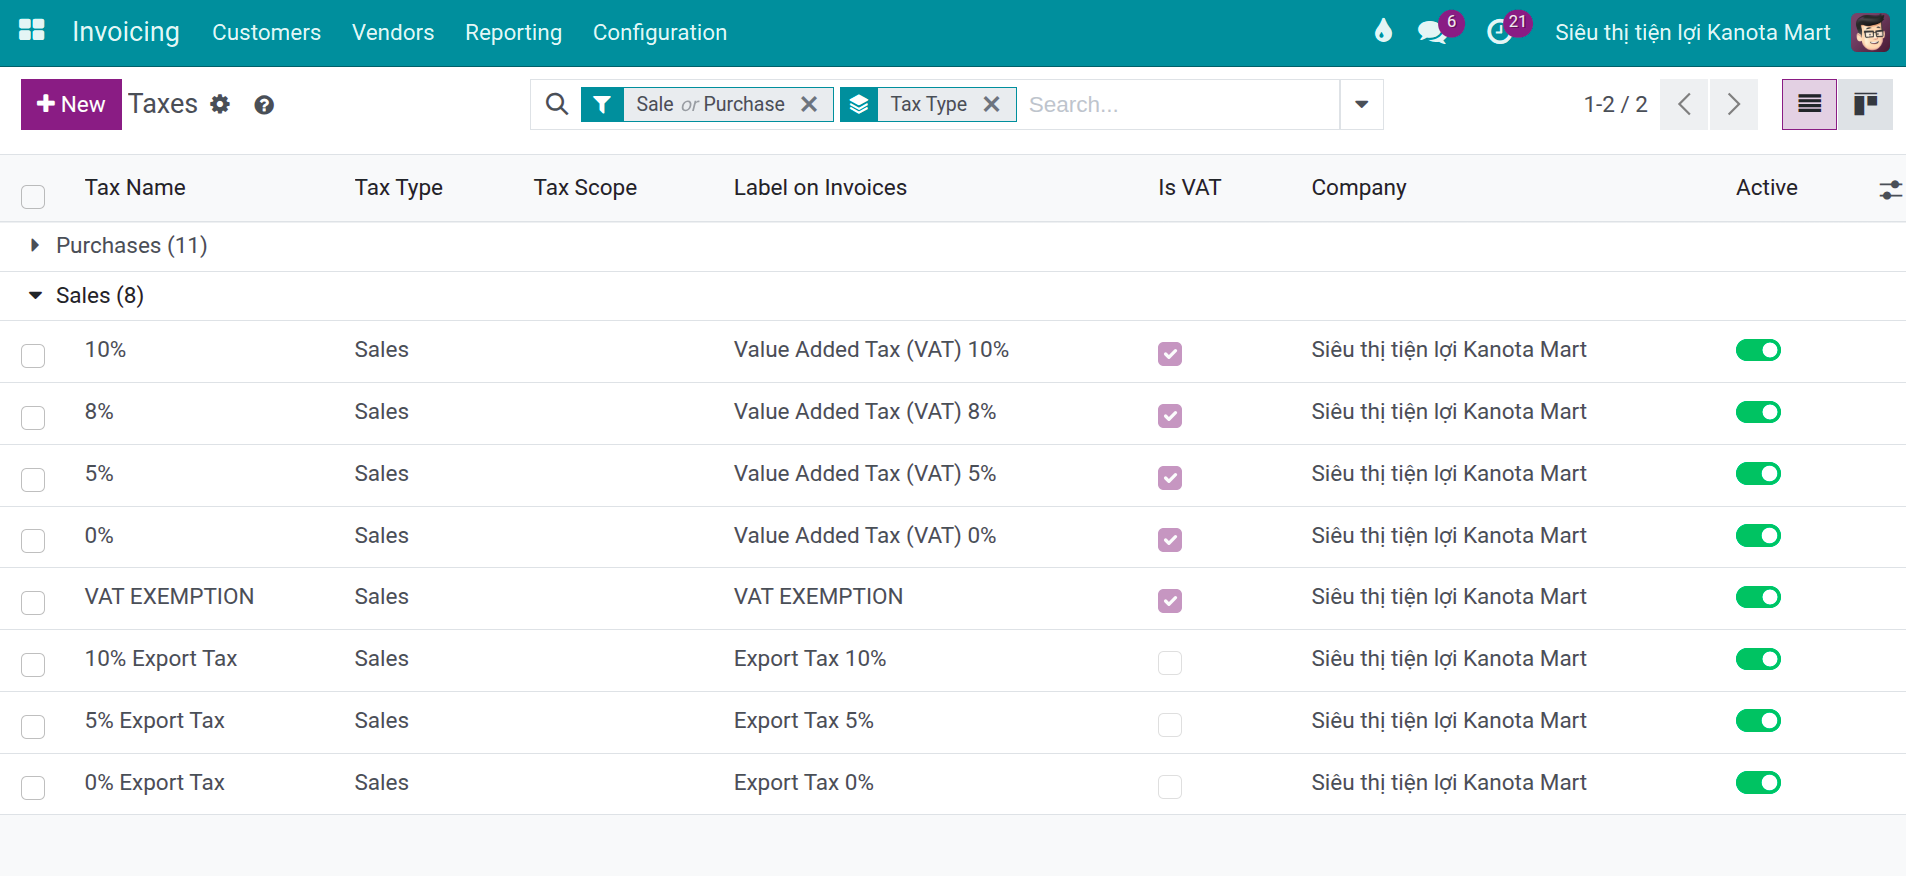Deactivate the 10% tax Active switch
Image resolution: width=1906 pixels, height=876 pixels.
click(1758, 350)
